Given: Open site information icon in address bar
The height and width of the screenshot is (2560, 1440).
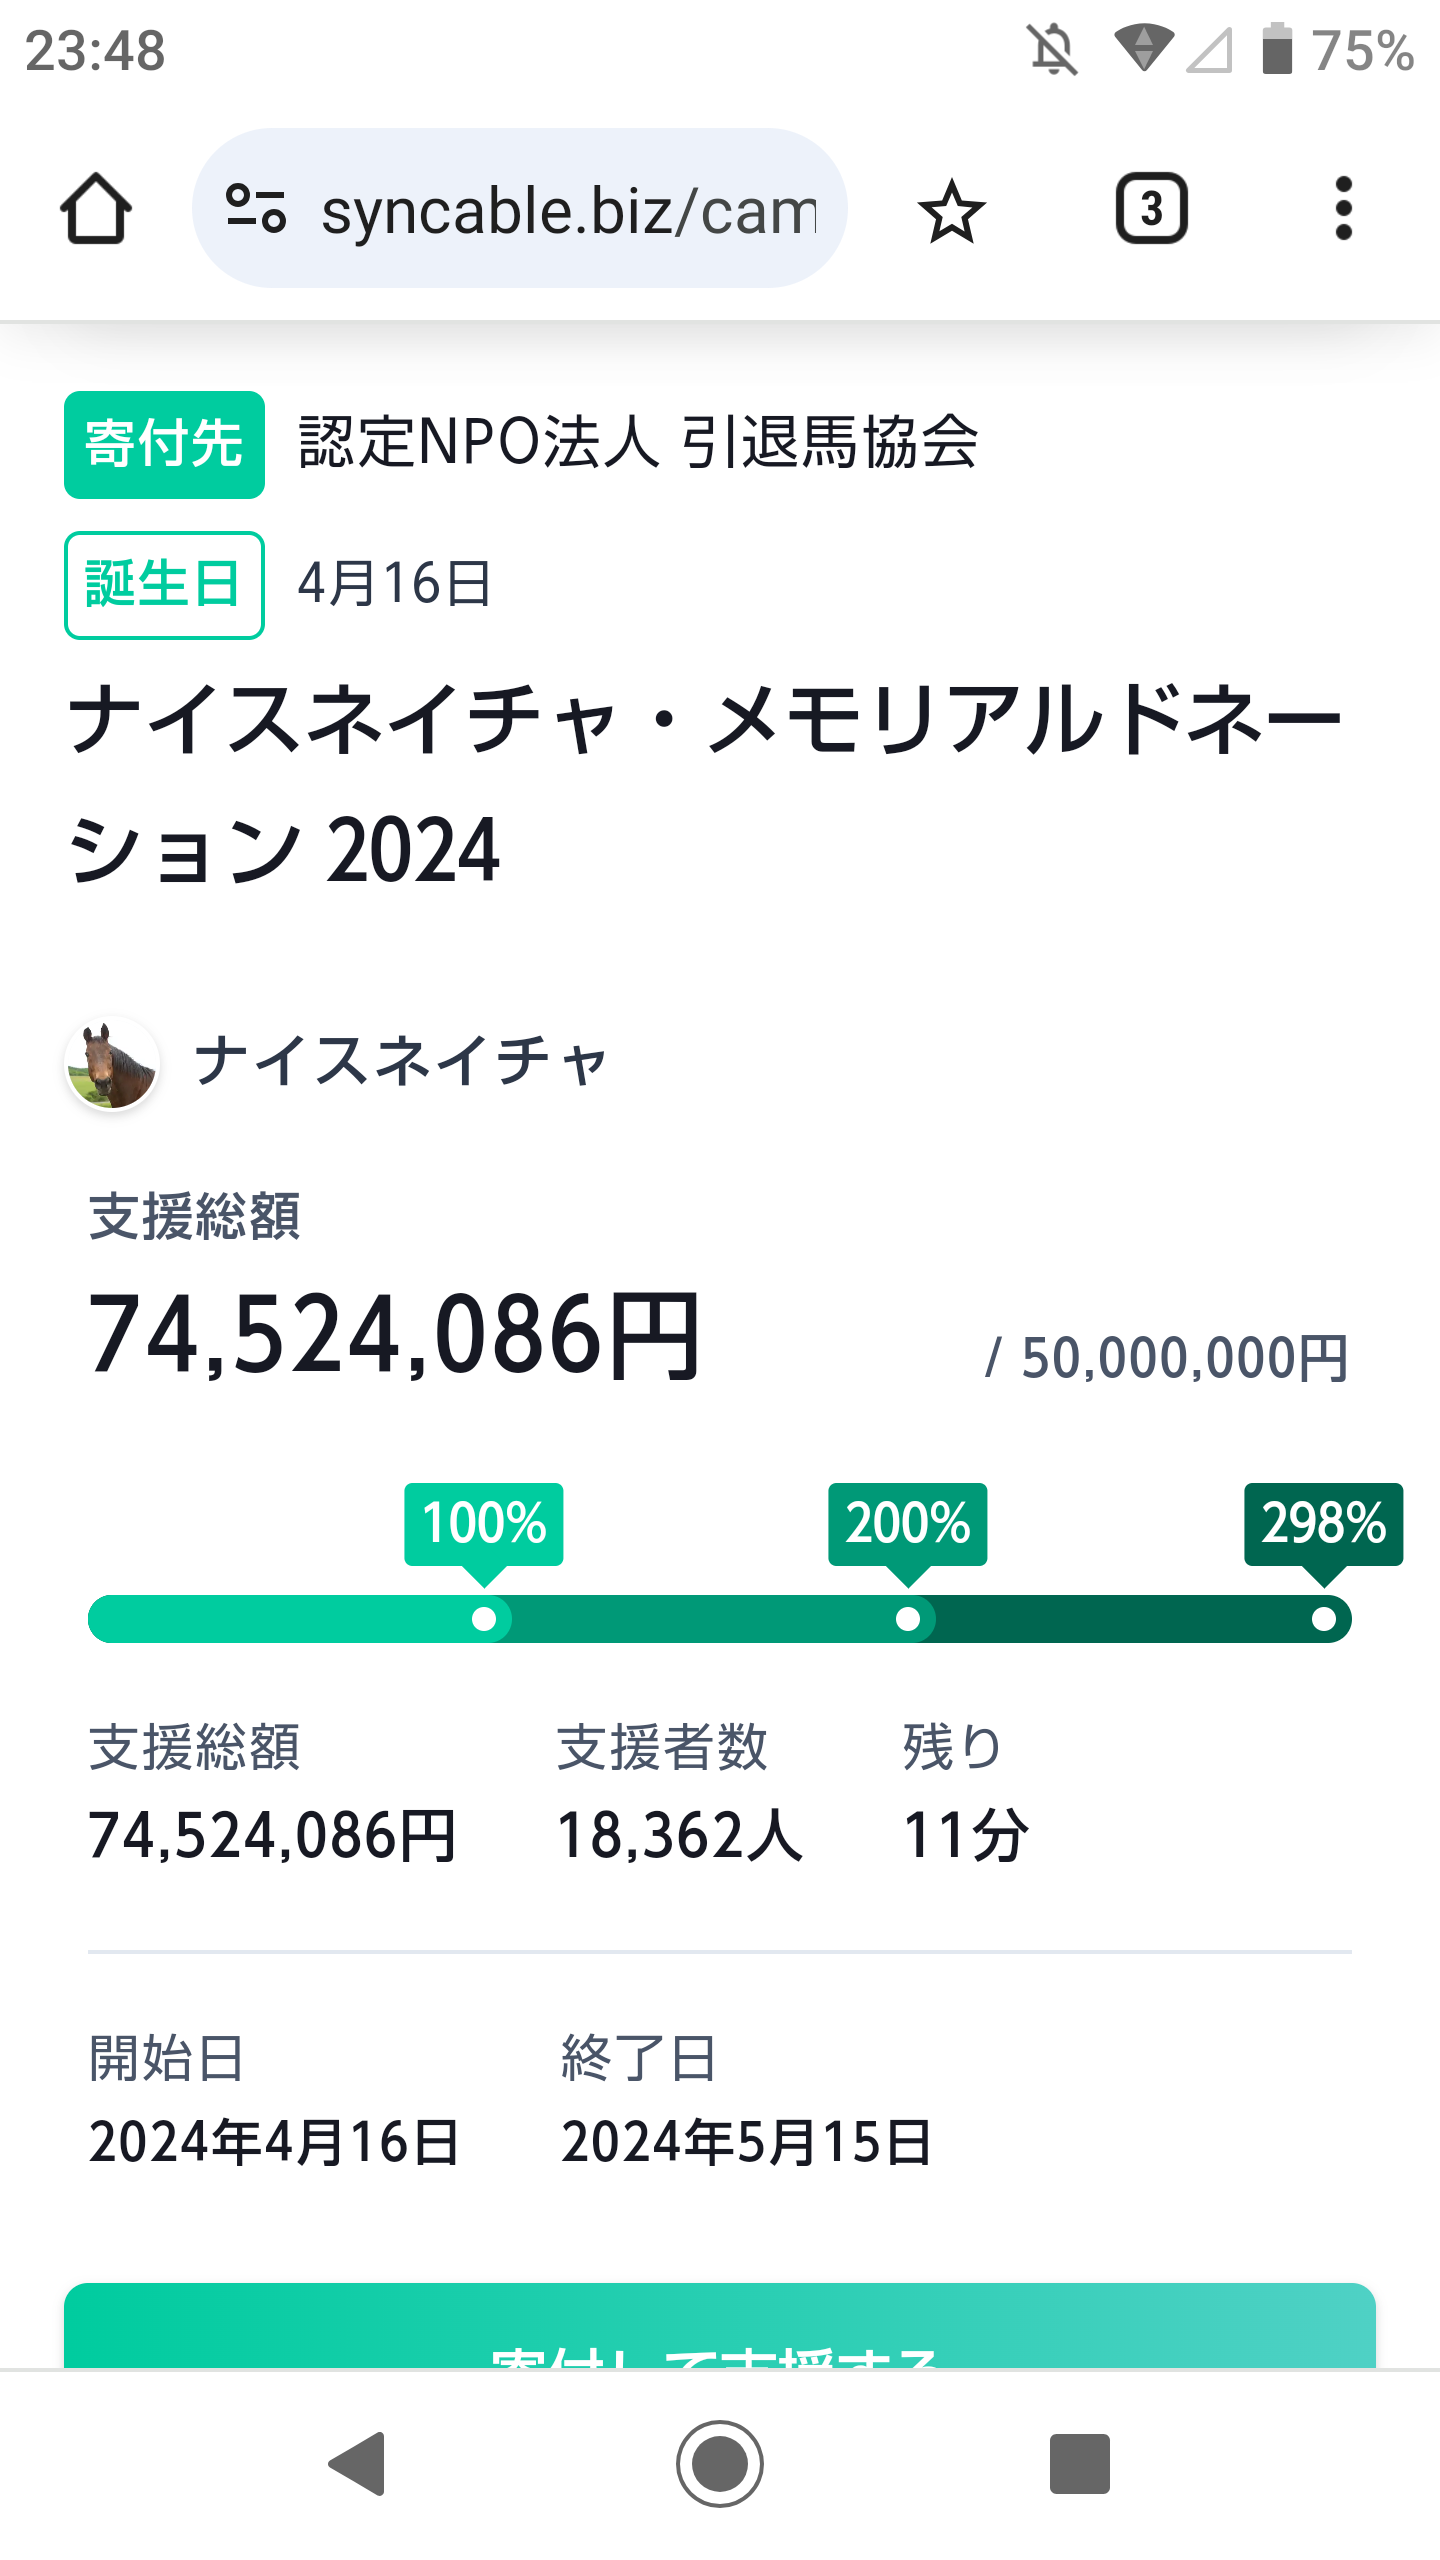Looking at the screenshot, I should point(256,209).
